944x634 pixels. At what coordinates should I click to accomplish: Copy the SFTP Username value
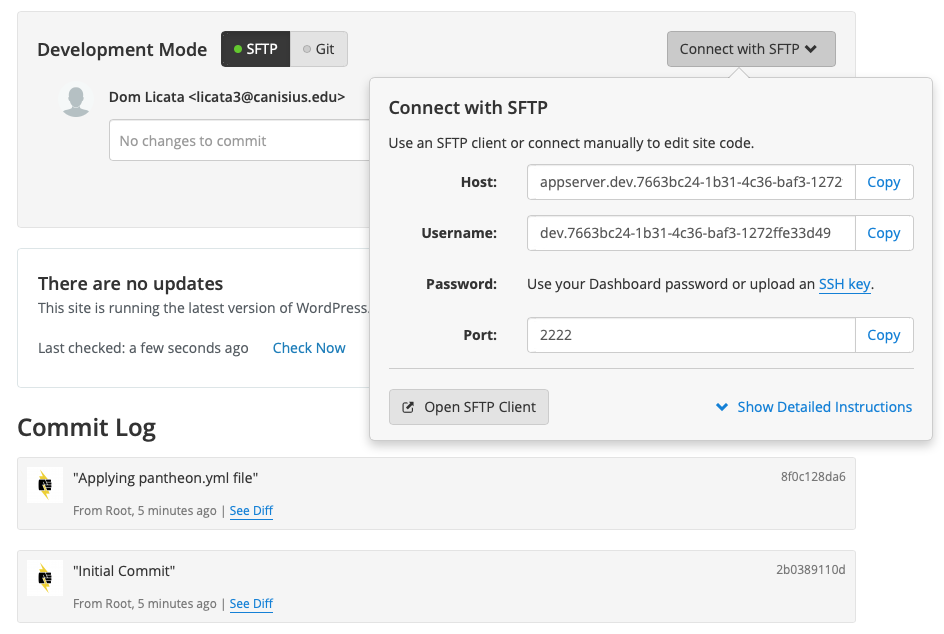[883, 233]
